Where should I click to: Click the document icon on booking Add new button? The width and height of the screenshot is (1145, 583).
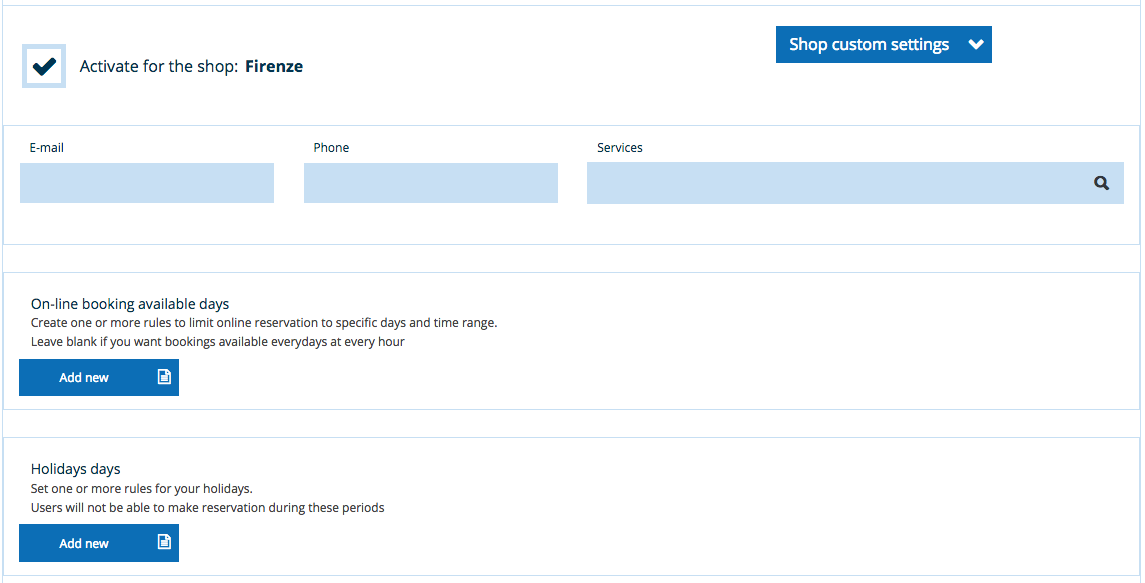(x=163, y=377)
